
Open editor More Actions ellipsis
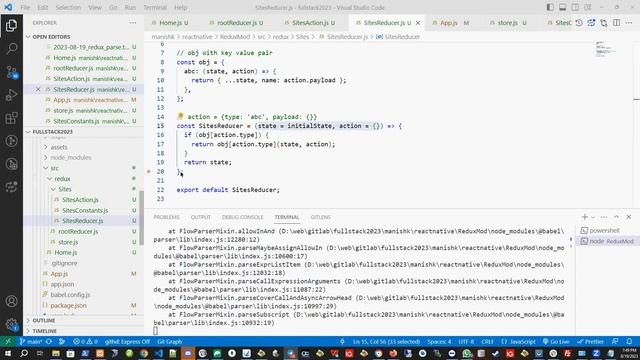tap(629, 23)
